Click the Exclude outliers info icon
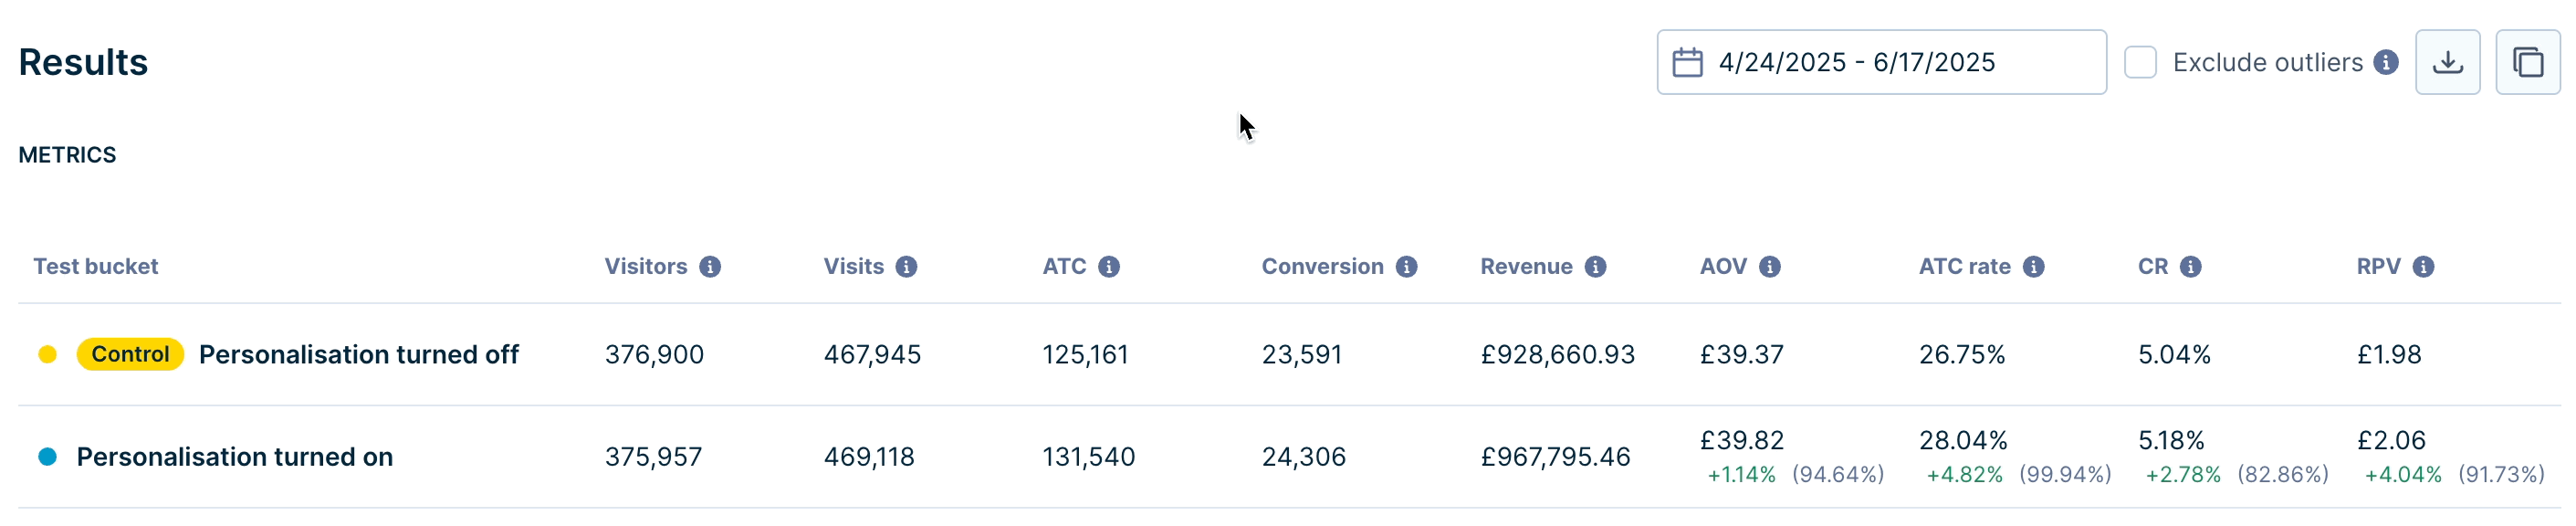 (2386, 62)
